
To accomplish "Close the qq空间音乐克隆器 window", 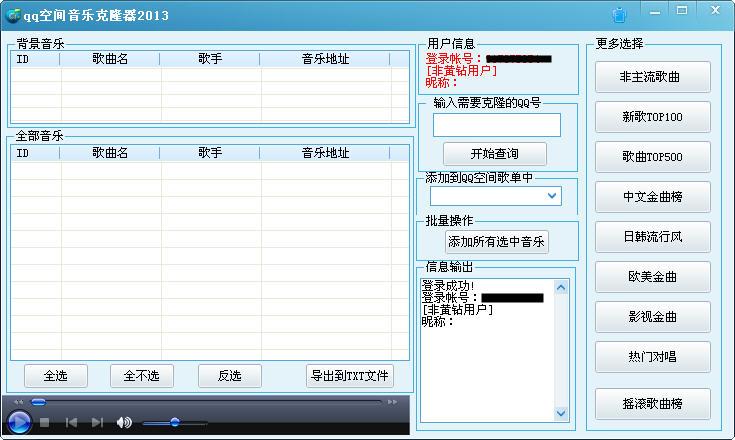I will 715,10.
